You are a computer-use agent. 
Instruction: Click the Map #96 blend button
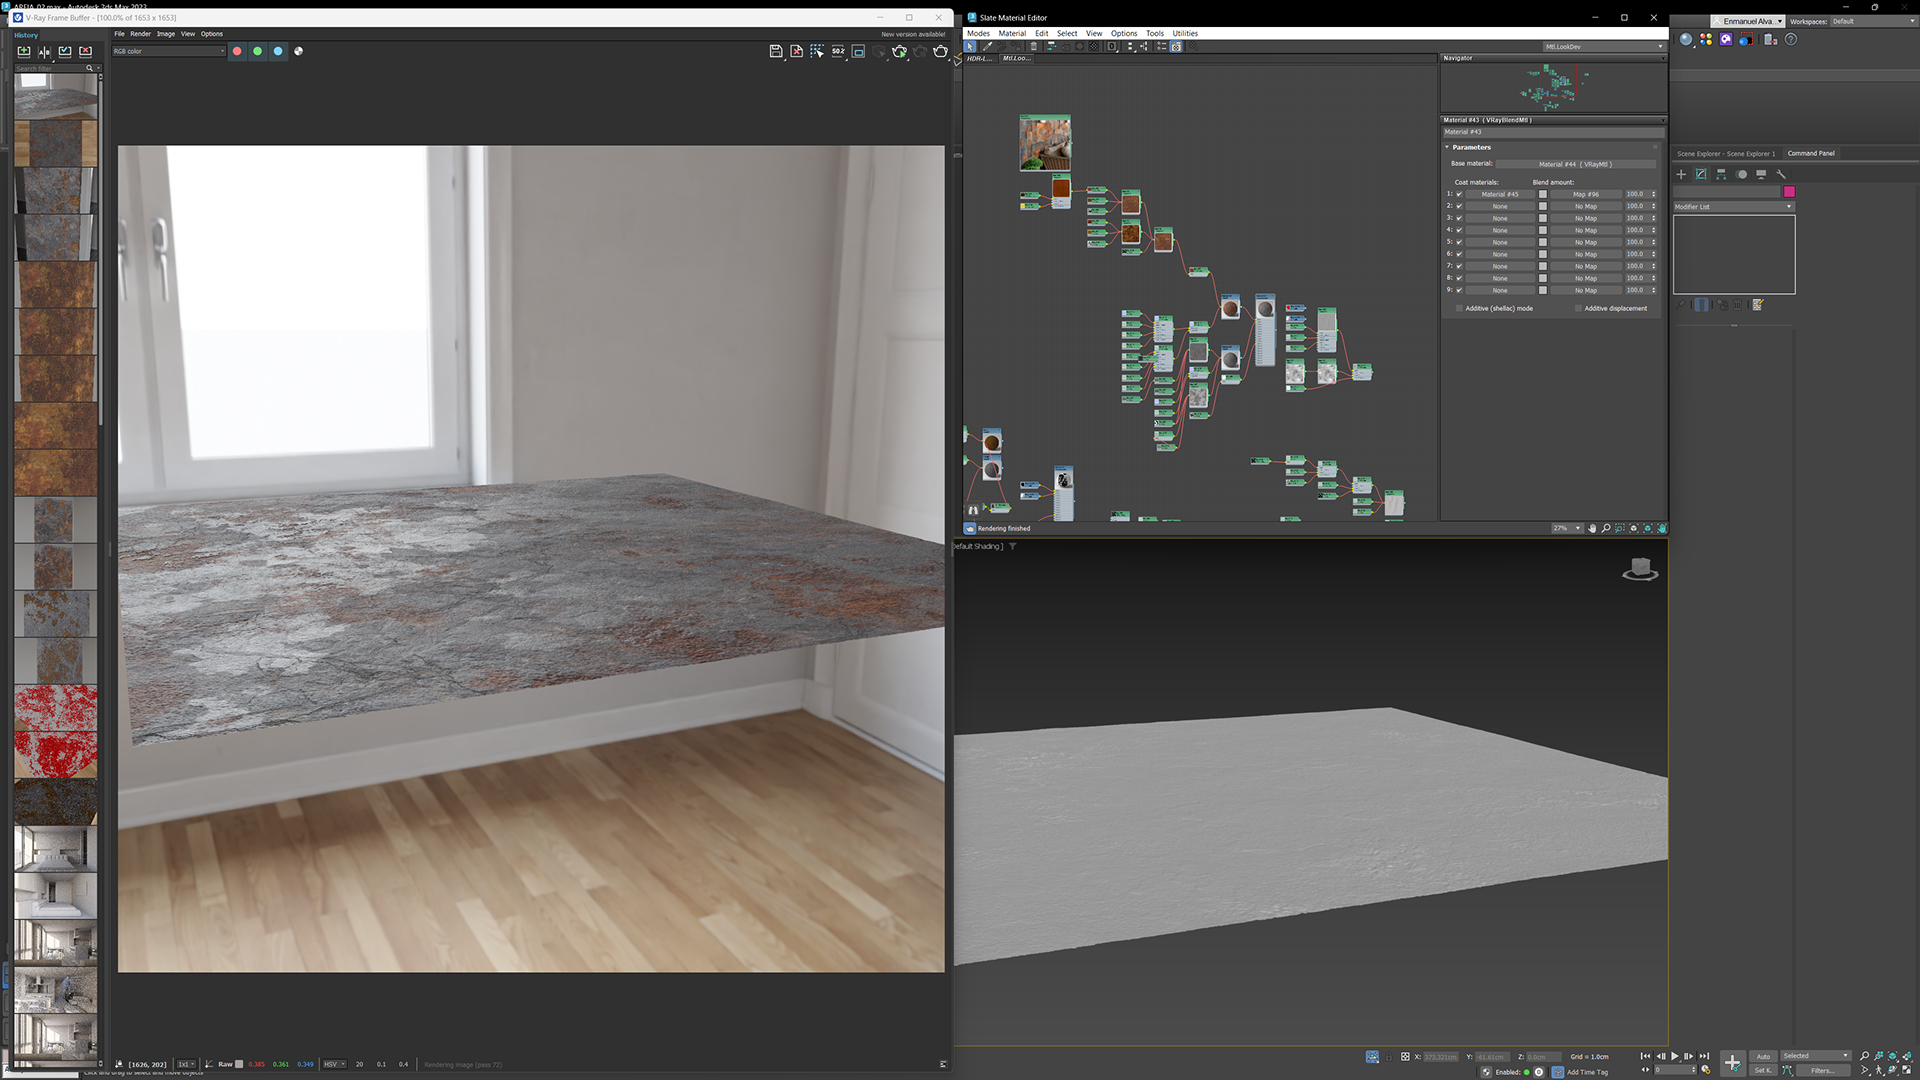tap(1585, 194)
